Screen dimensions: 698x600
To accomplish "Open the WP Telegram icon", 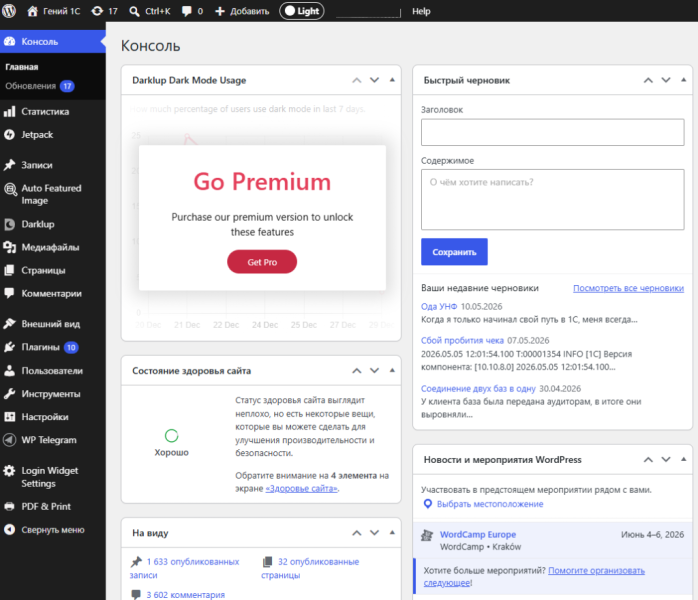I will point(9,440).
